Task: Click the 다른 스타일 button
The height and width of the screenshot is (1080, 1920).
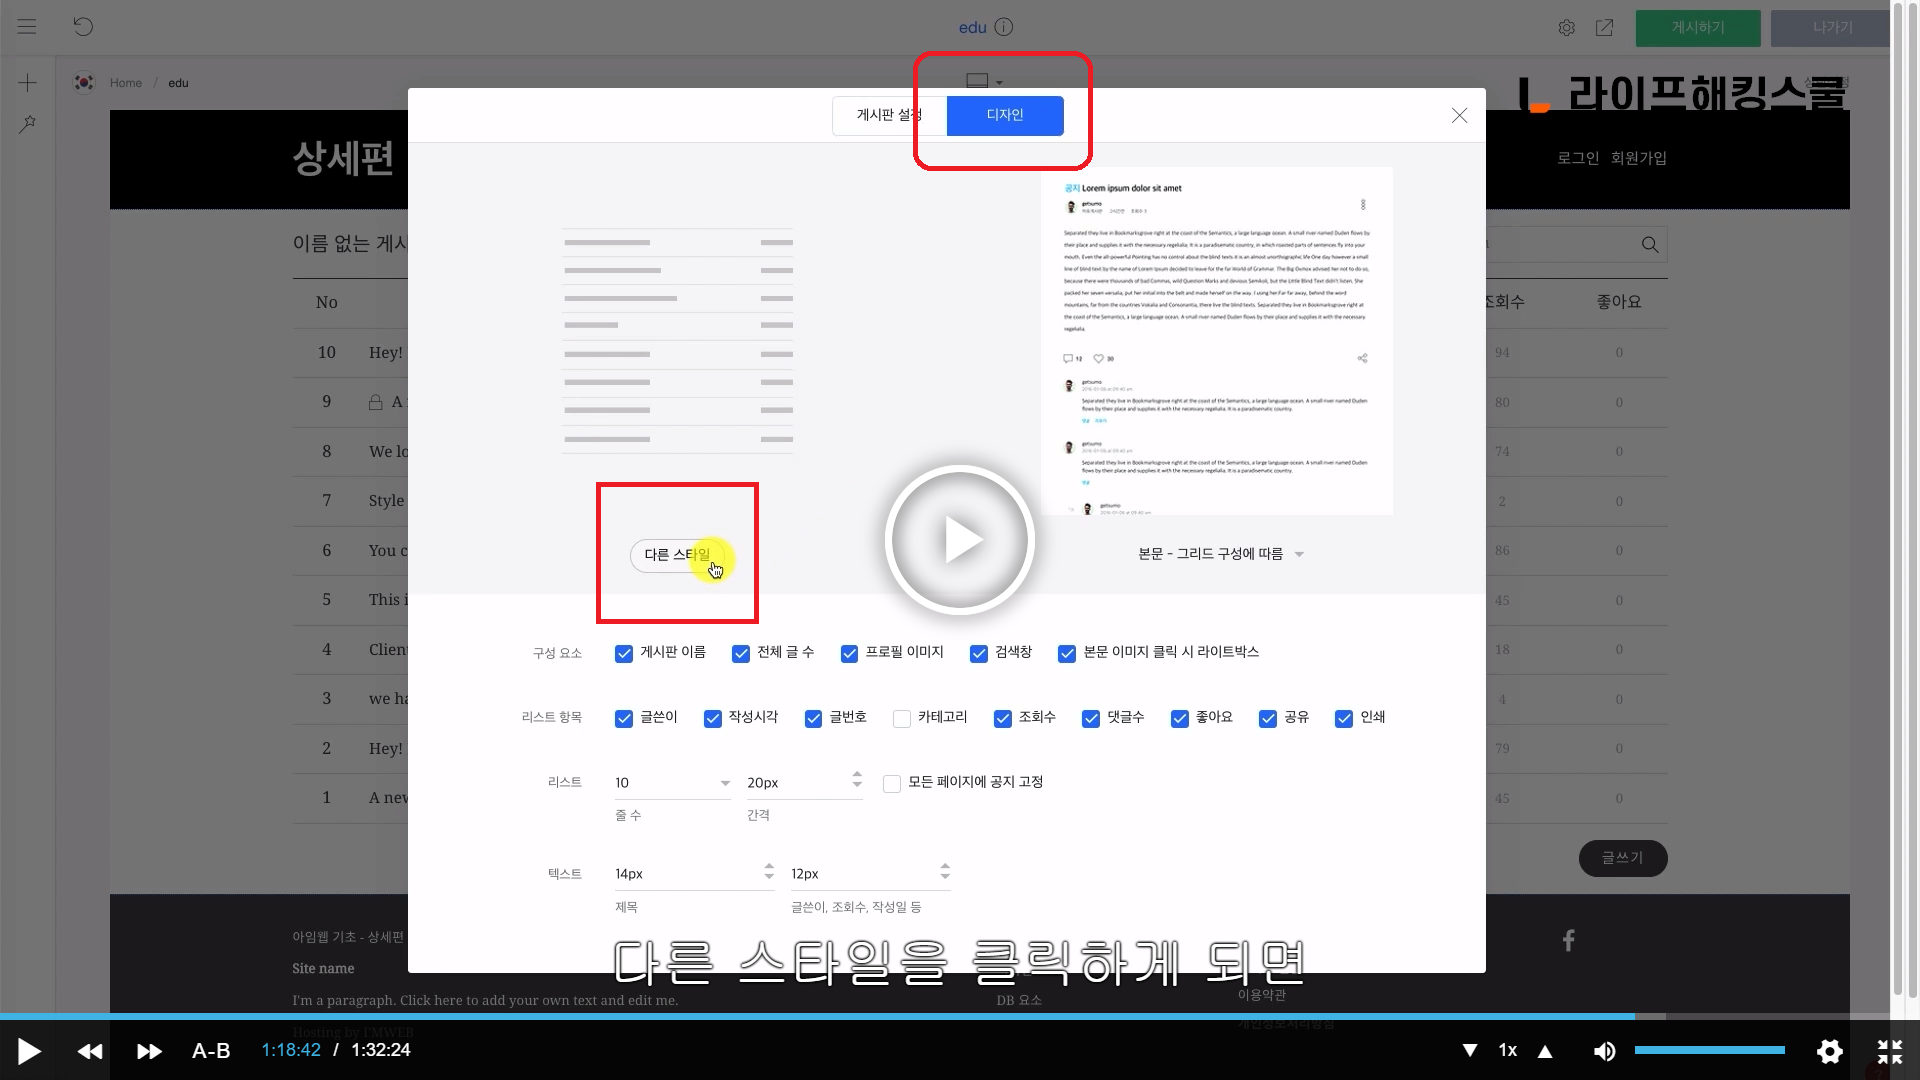Action: pyautogui.click(x=677, y=555)
